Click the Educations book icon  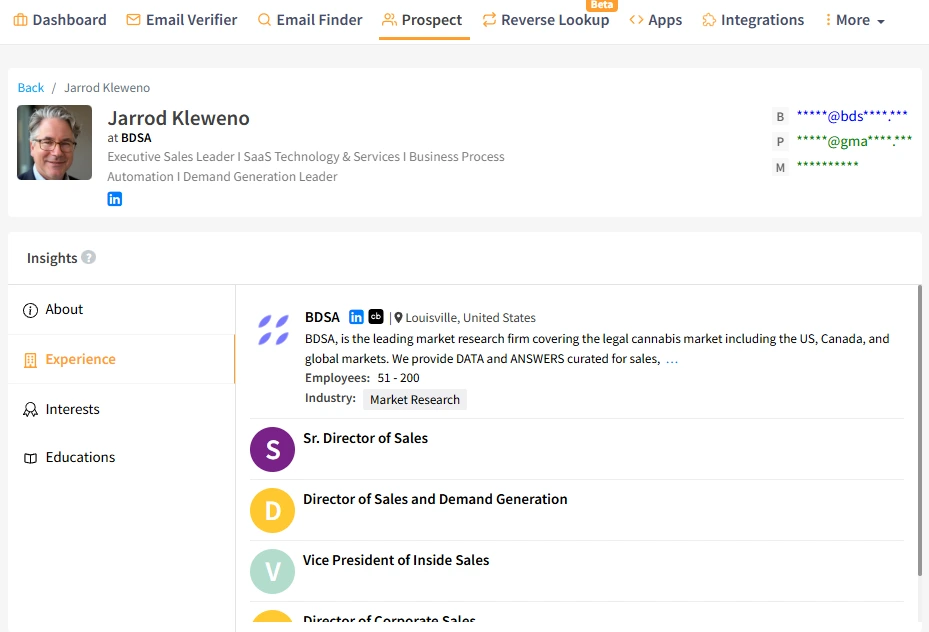pyautogui.click(x=30, y=458)
